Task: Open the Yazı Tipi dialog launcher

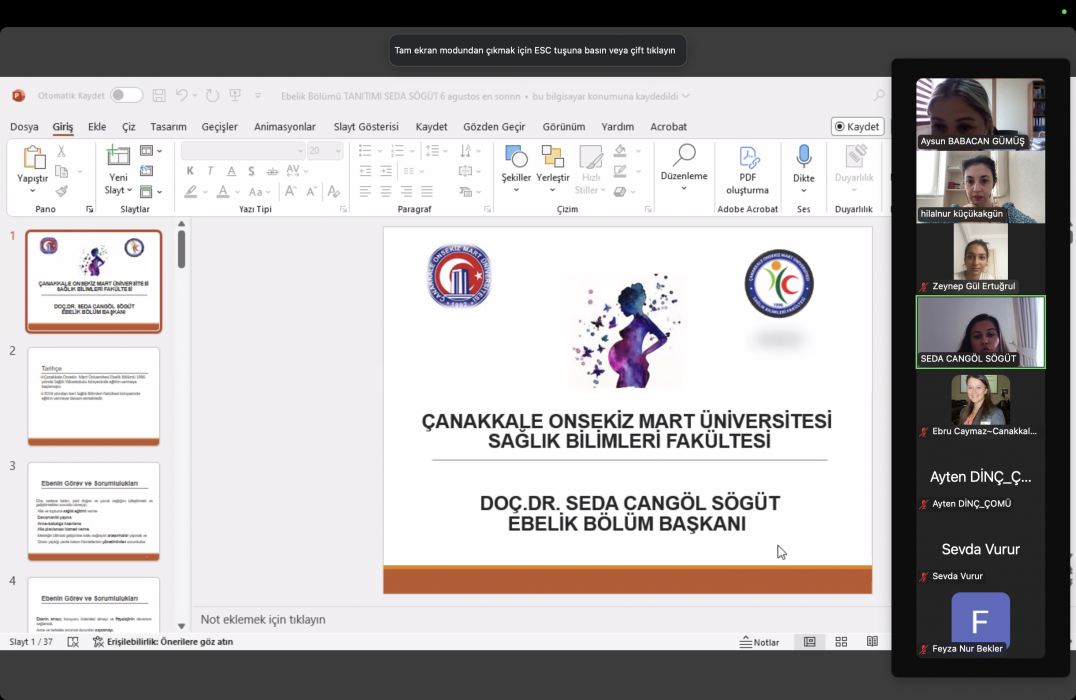Action: 343,209
